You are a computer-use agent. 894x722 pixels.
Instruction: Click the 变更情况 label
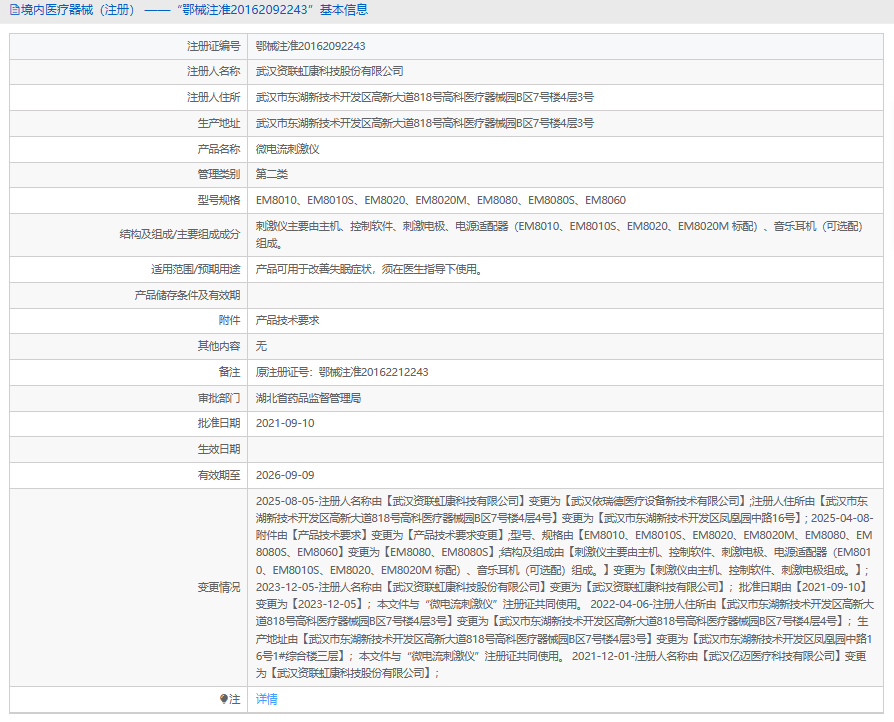pos(218,587)
